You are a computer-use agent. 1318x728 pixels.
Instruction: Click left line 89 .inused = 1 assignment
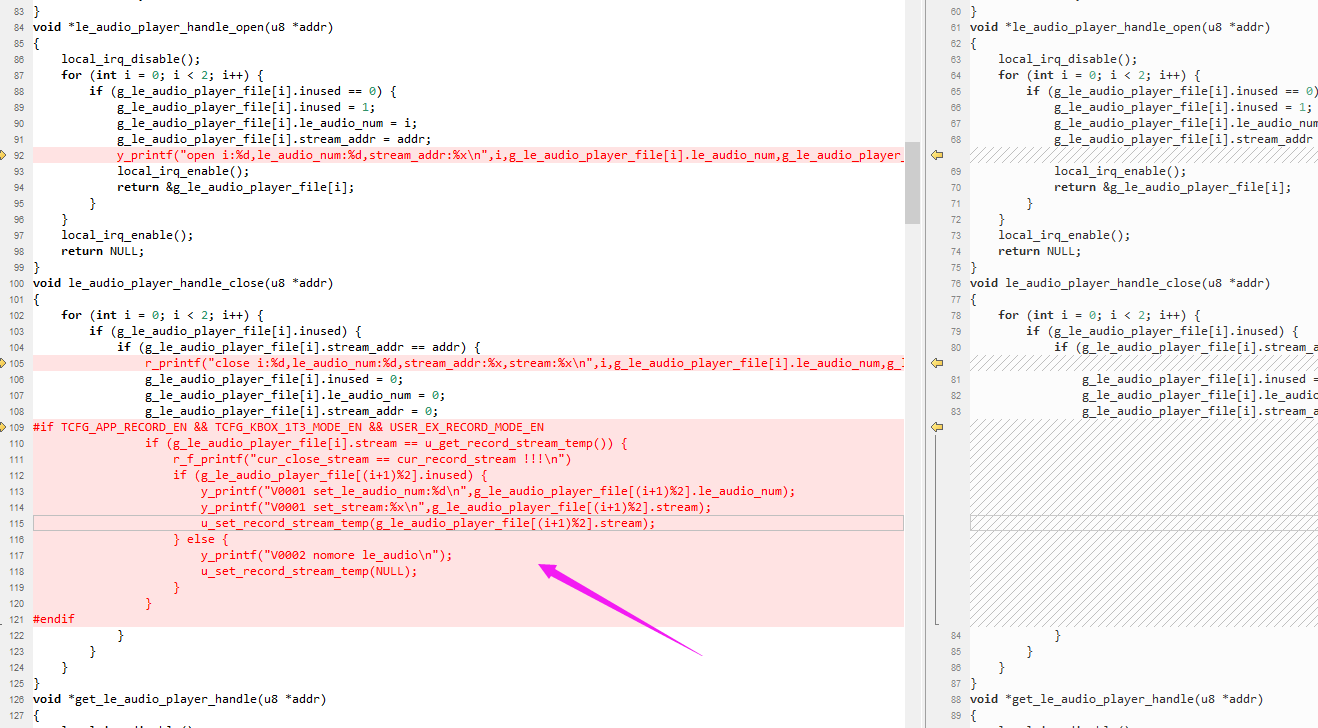tap(245, 107)
